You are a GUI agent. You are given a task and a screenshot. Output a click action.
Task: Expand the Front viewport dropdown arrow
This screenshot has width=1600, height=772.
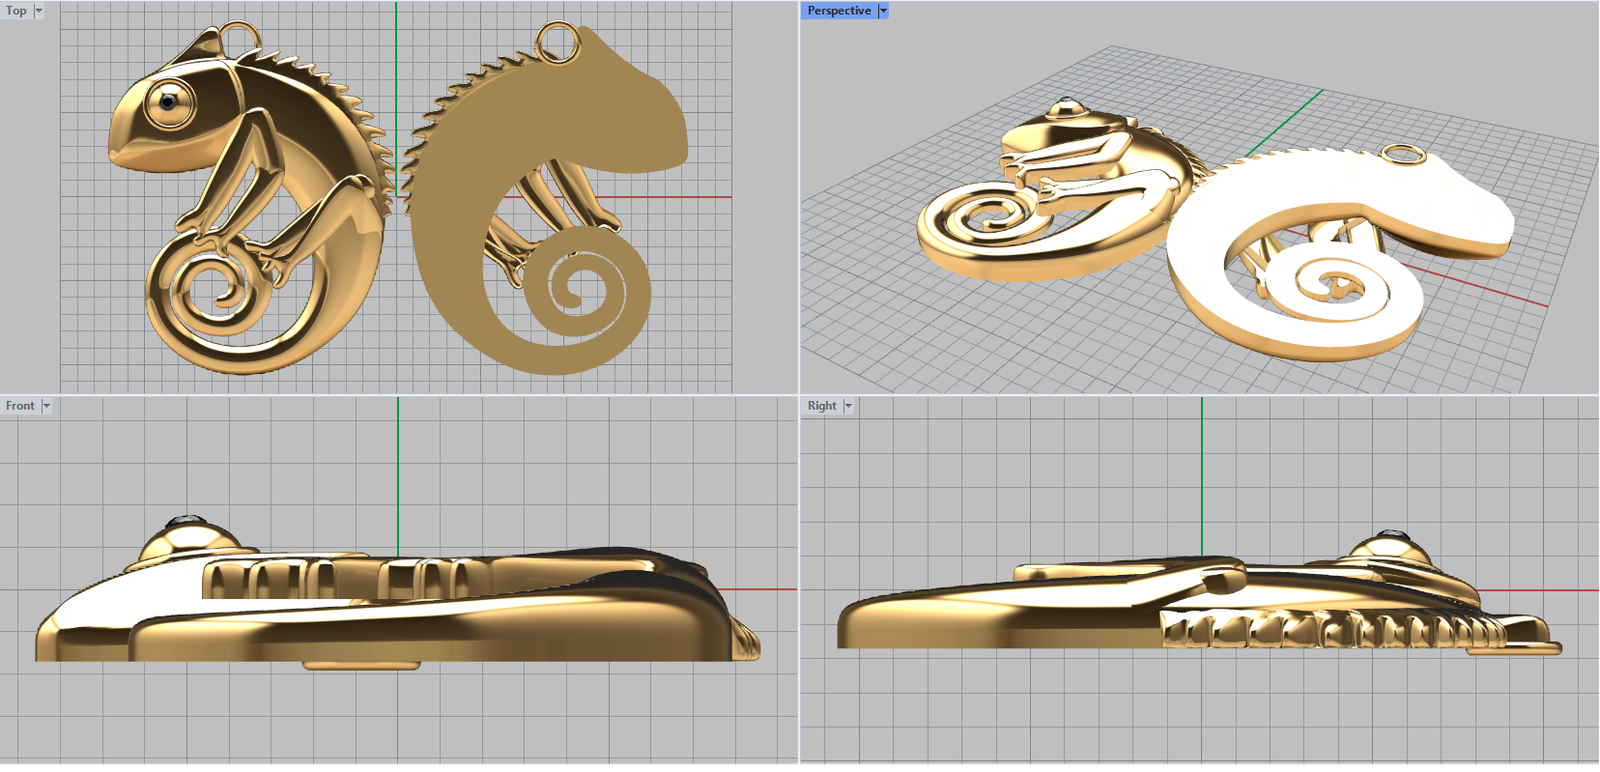click(x=46, y=406)
